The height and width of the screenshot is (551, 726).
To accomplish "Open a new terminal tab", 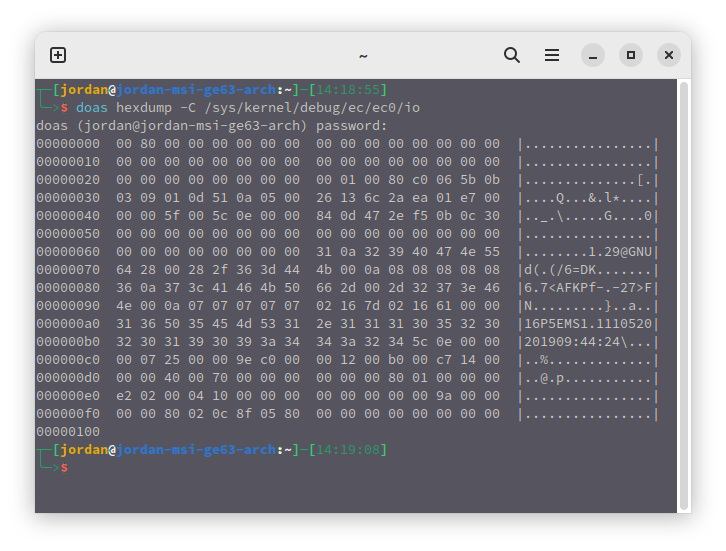I will pyautogui.click(x=58, y=55).
